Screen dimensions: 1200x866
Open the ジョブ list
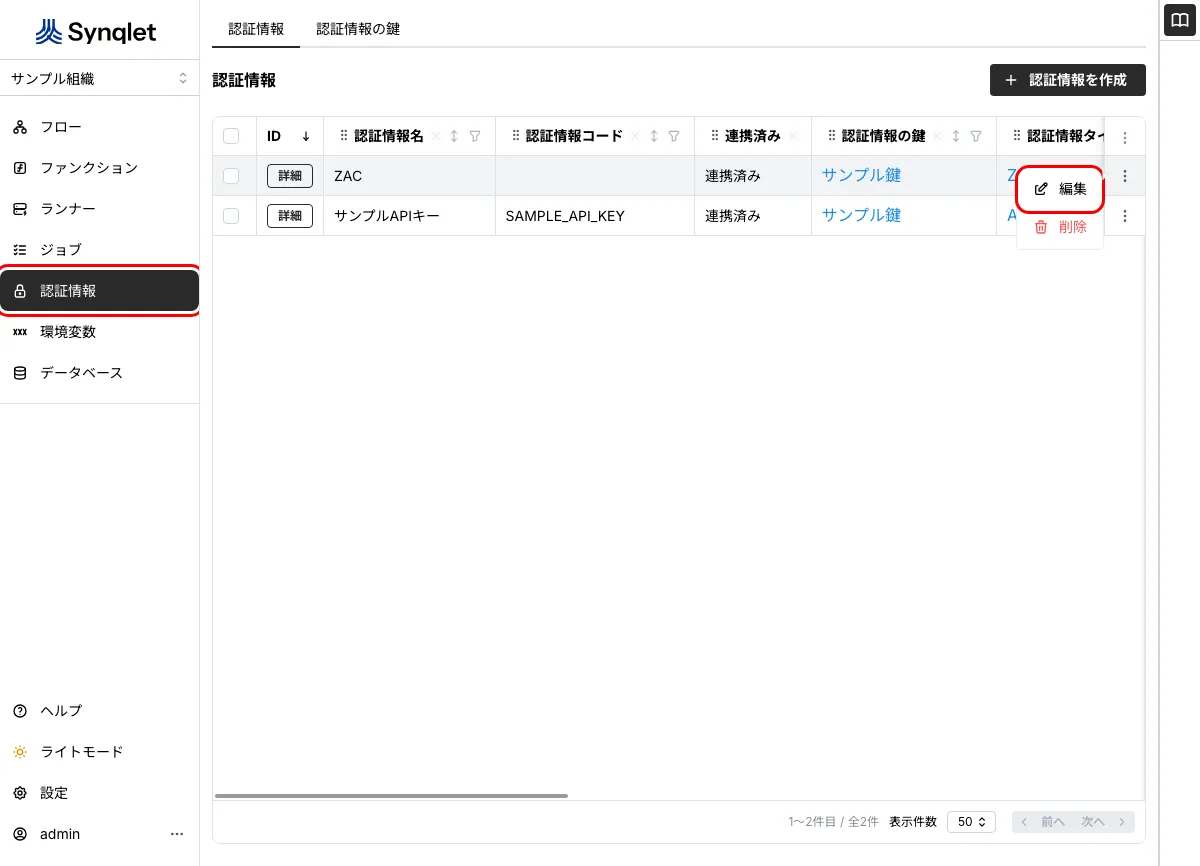pyautogui.click(x=100, y=250)
